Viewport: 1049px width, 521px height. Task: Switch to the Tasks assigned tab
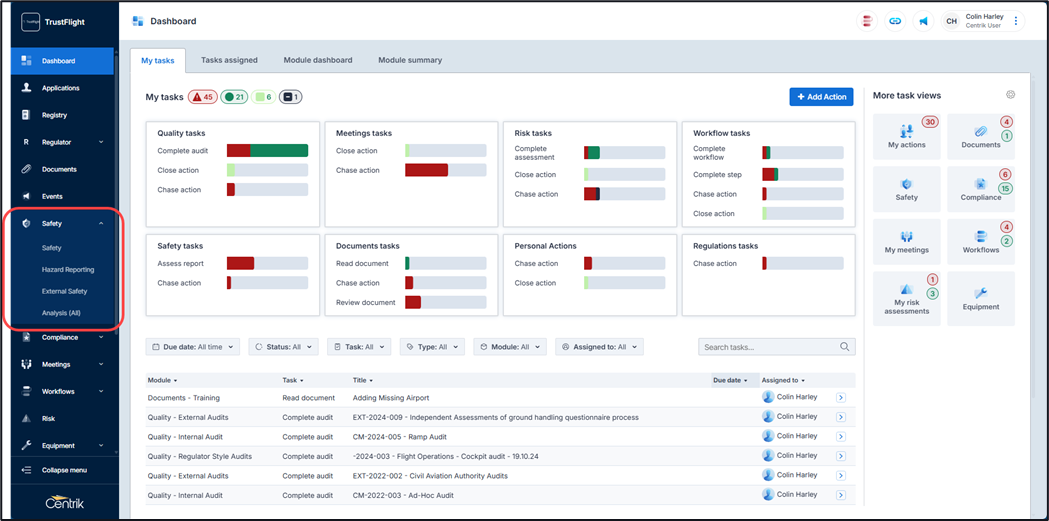pyautogui.click(x=229, y=60)
